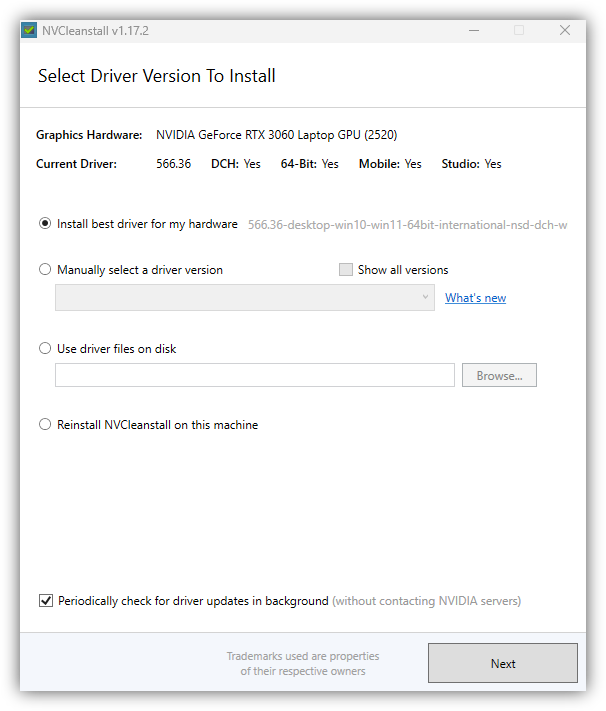Screen dimensions: 606x711
Task: Click the Browse... button
Action: click(499, 375)
